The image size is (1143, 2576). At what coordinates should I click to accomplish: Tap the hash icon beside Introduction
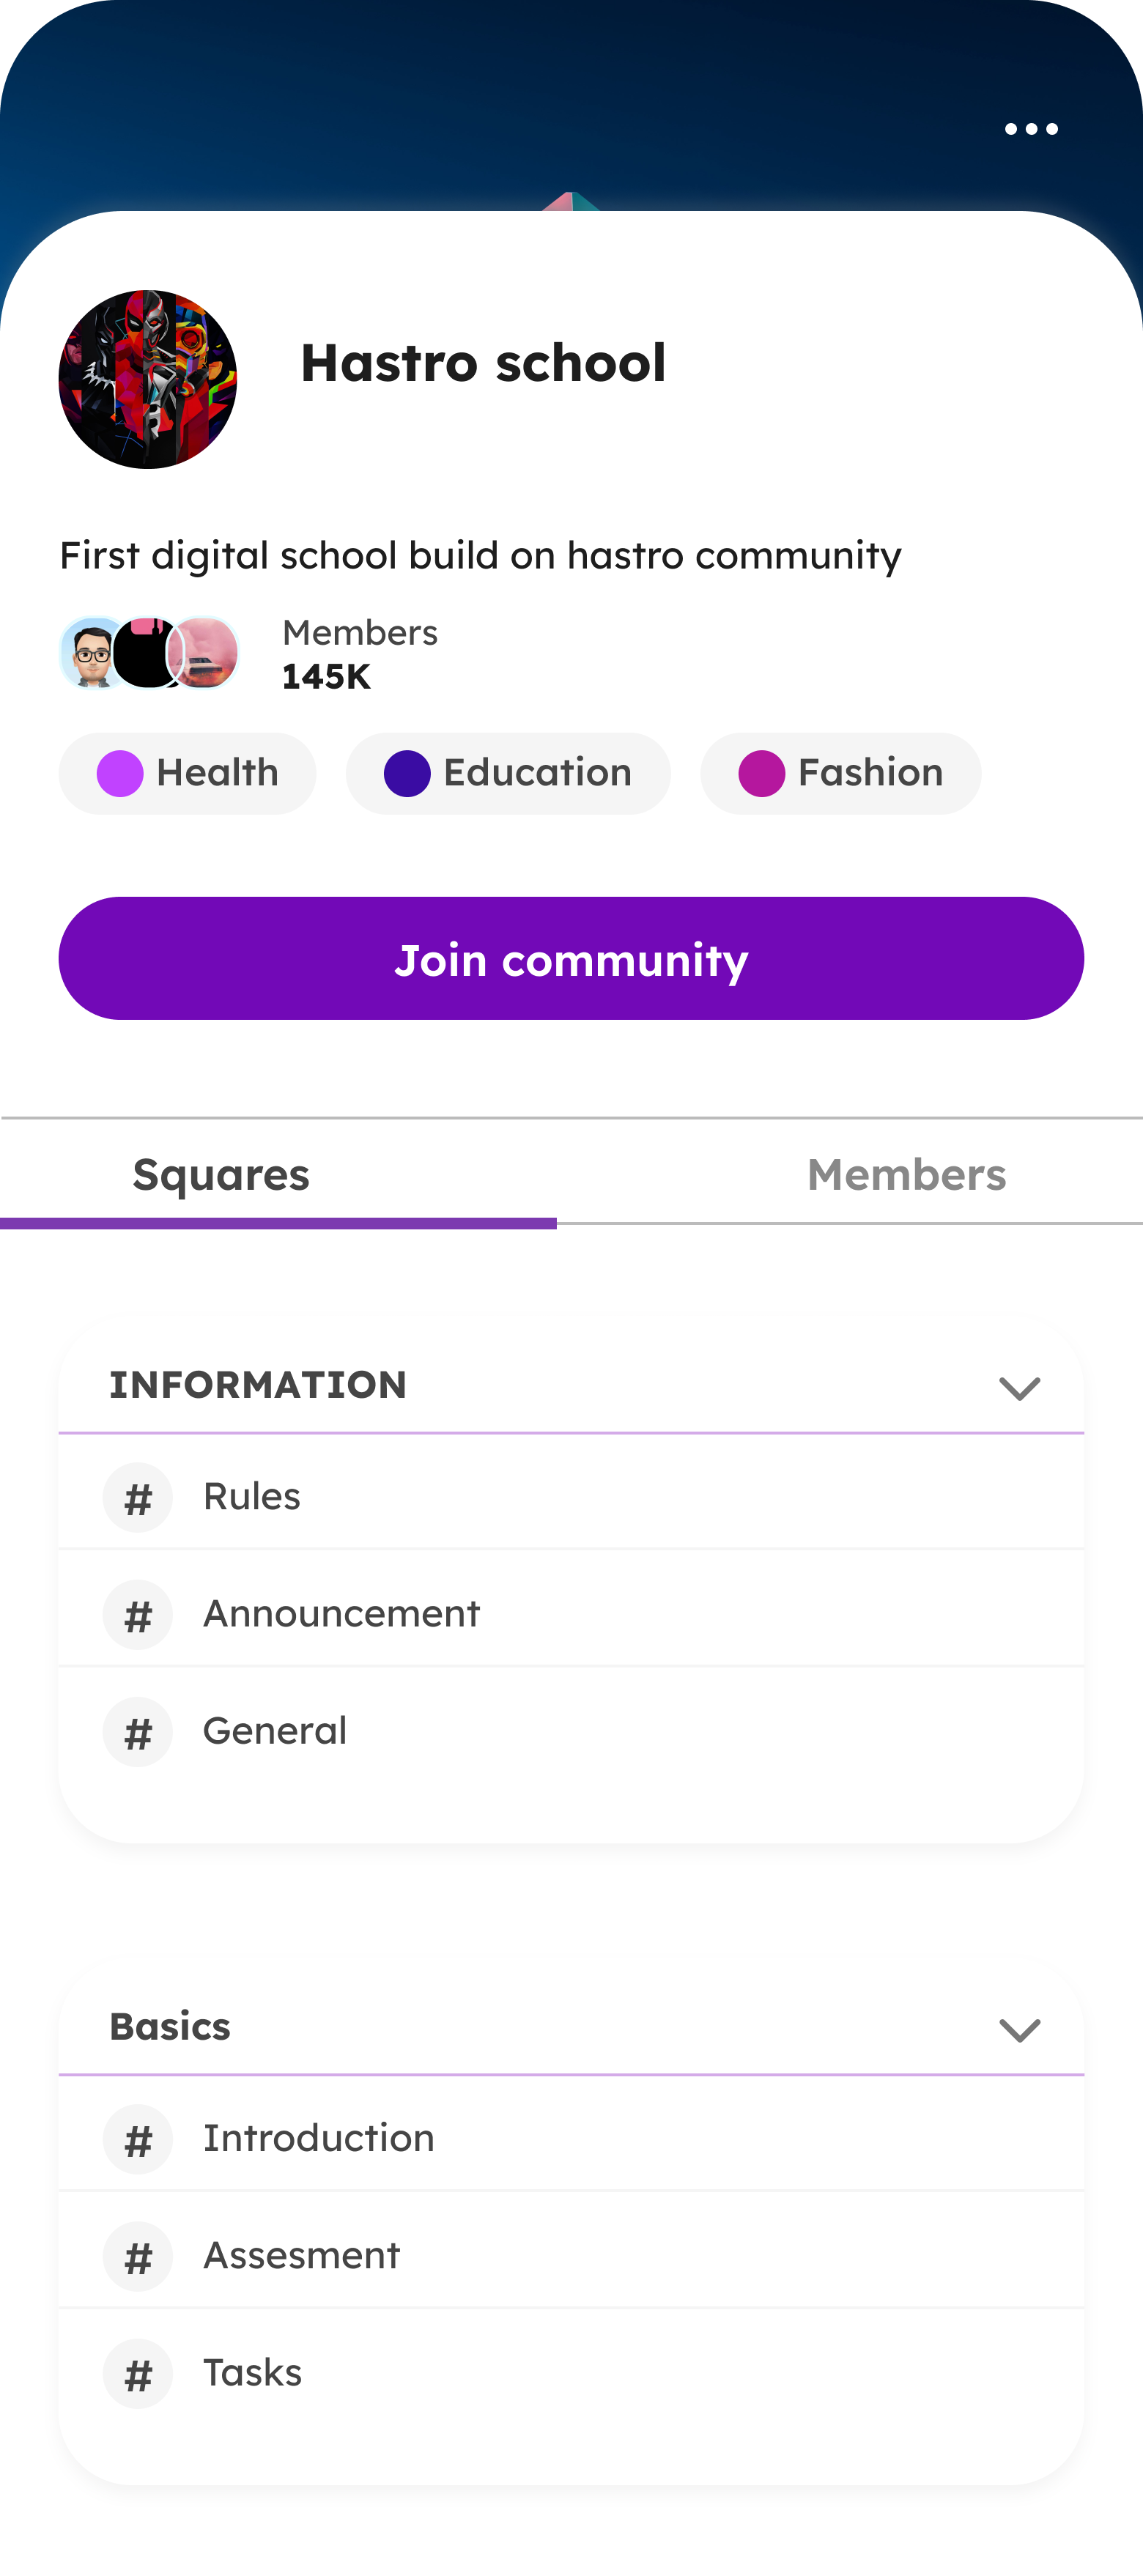[x=138, y=2139]
